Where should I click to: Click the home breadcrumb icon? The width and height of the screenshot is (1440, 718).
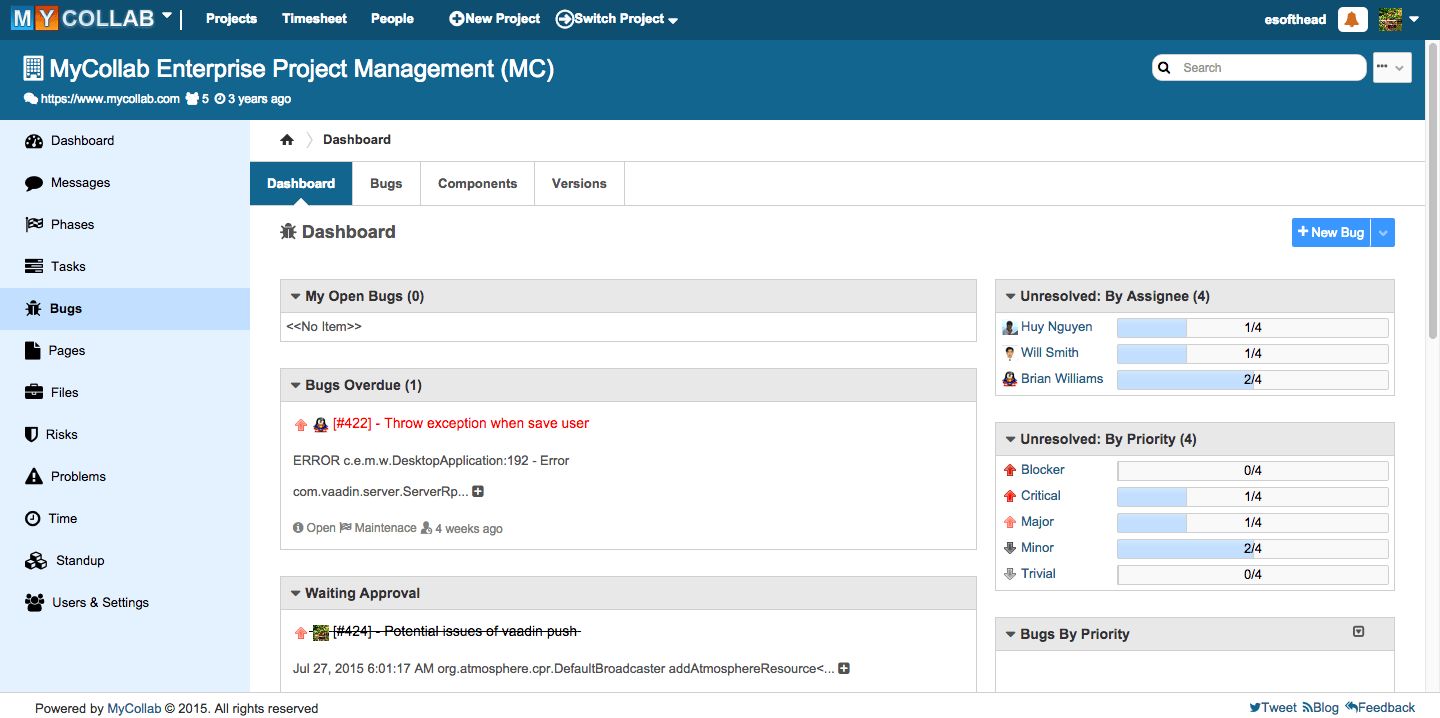point(287,139)
